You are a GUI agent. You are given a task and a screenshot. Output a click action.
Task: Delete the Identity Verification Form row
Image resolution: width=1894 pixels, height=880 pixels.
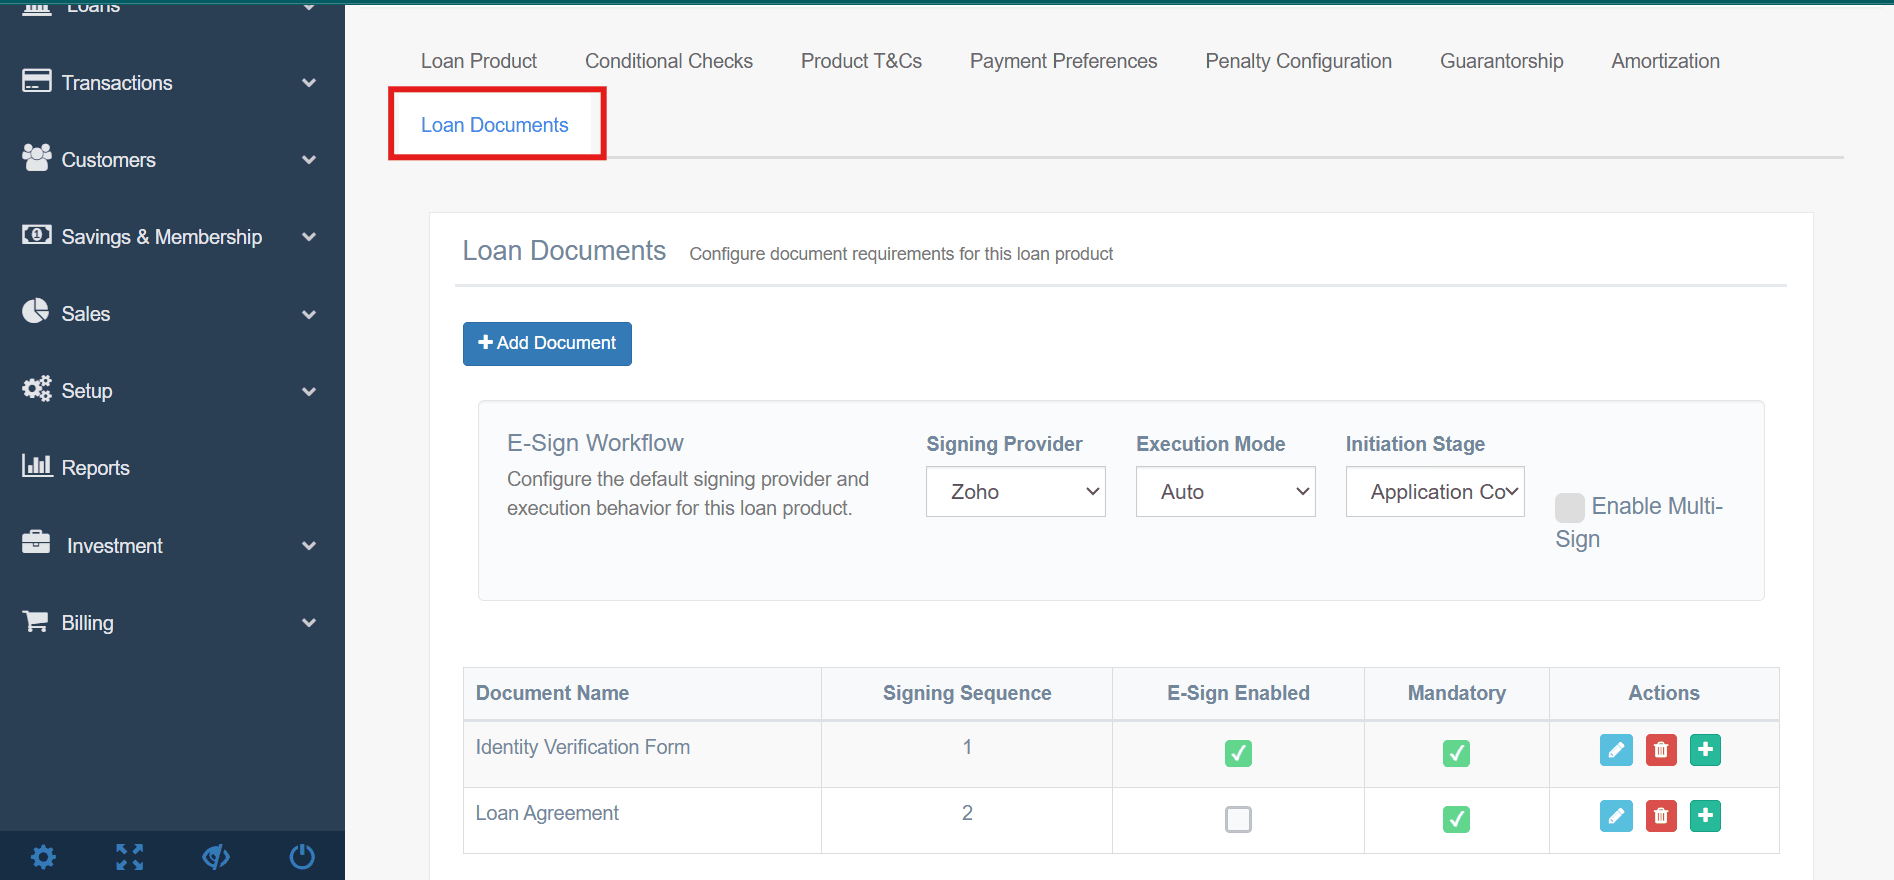click(1661, 750)
